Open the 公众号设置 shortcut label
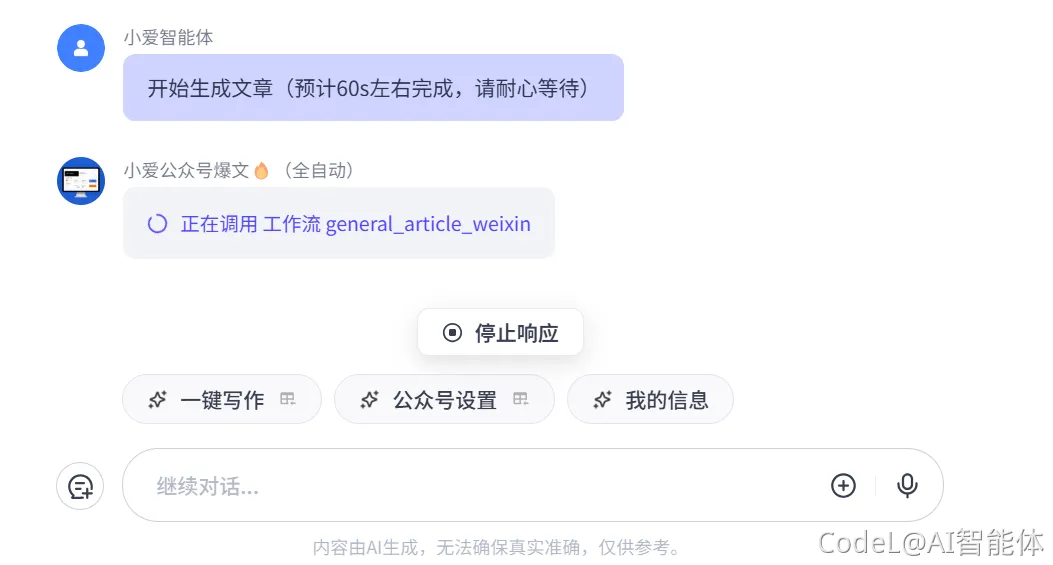Screen dimensions: 1053x565 [445, 400]
